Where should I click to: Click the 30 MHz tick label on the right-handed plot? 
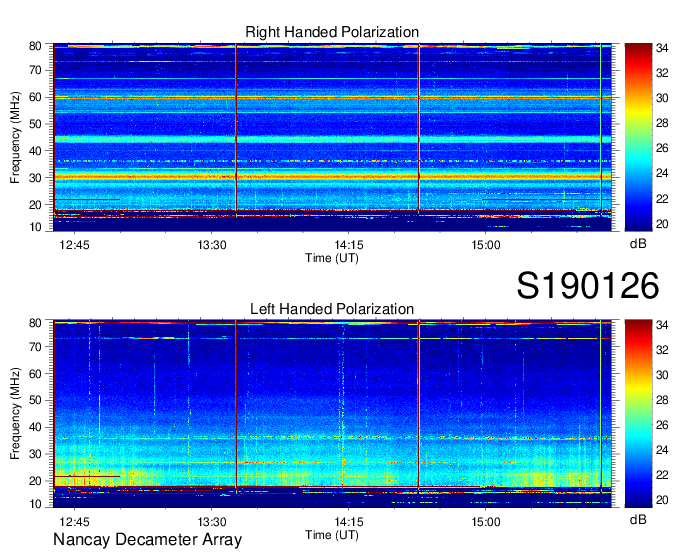35,178
